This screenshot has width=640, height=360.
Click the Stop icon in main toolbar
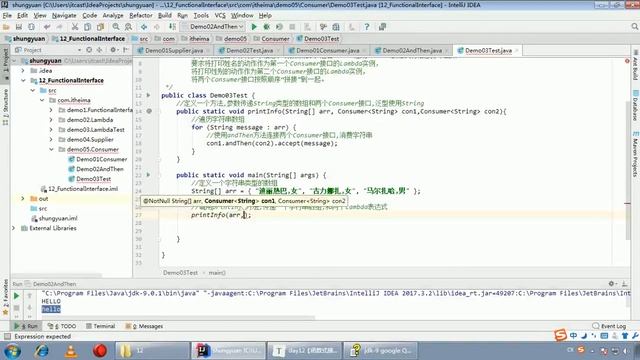tap(292, 27)
